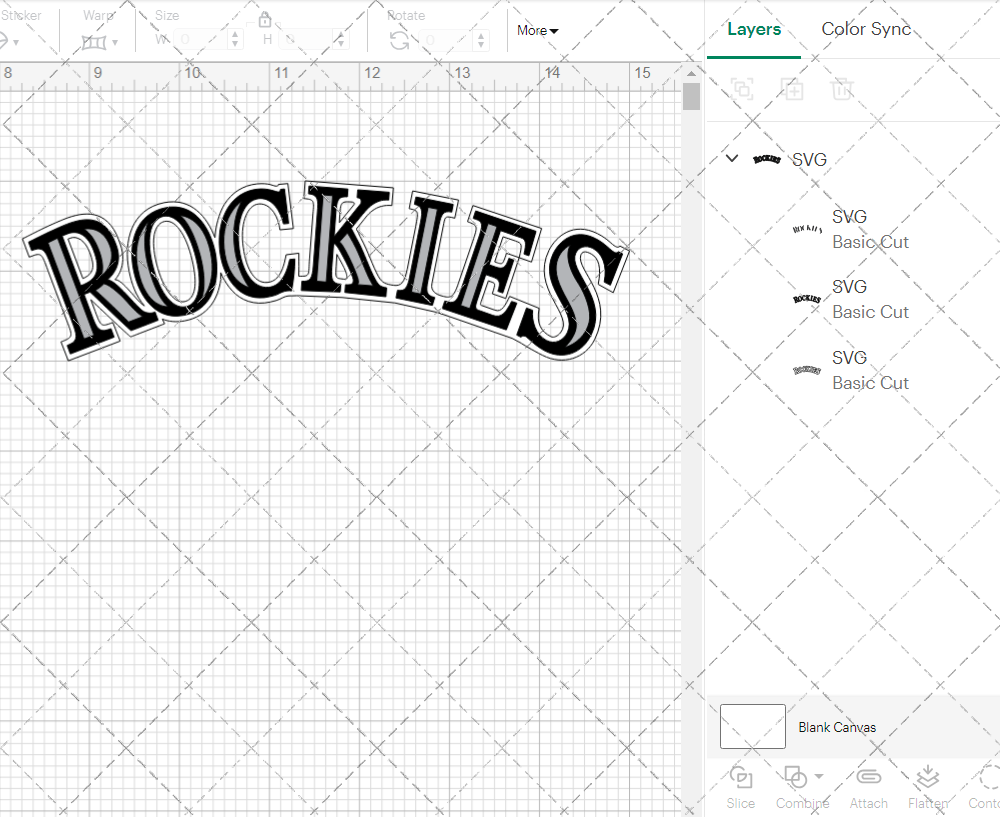Click the Rotate icon
Viewport: 1000px width, 817px height.
[399, 41]
